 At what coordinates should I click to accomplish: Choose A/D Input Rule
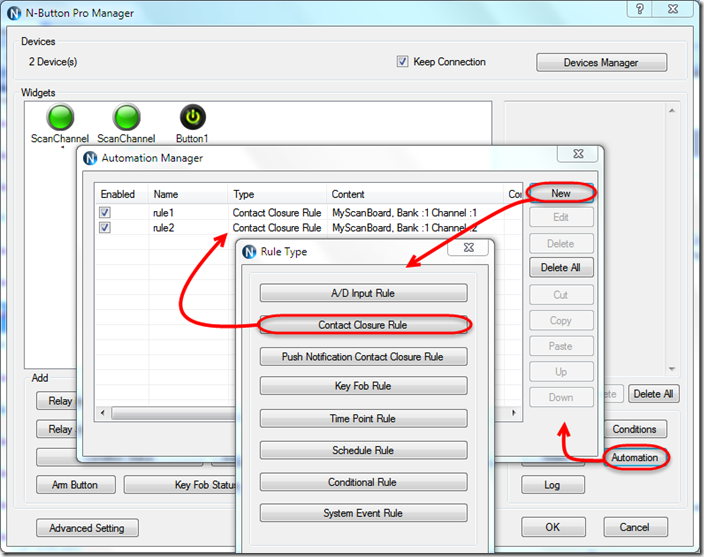point(363,293)
